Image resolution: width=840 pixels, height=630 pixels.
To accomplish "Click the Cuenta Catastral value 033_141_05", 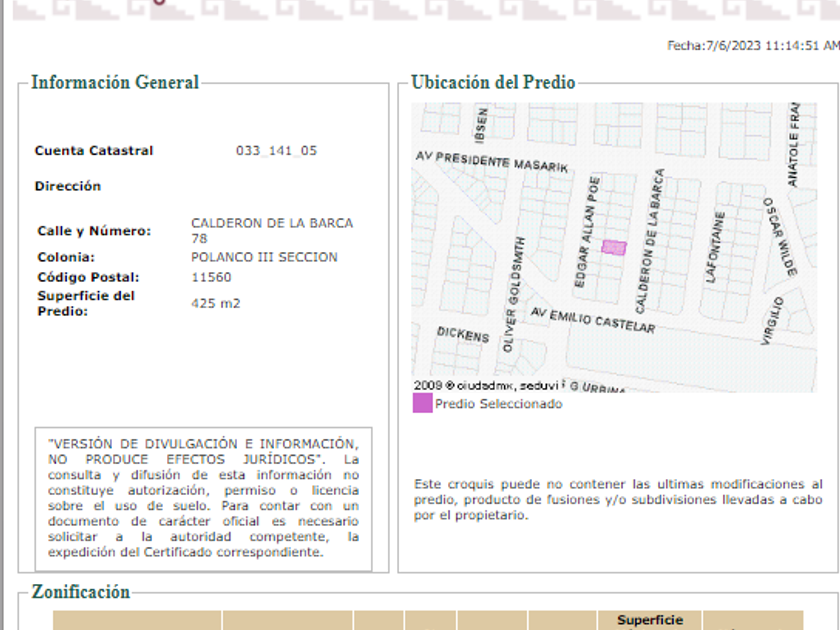I will click(x=276, y=151).
